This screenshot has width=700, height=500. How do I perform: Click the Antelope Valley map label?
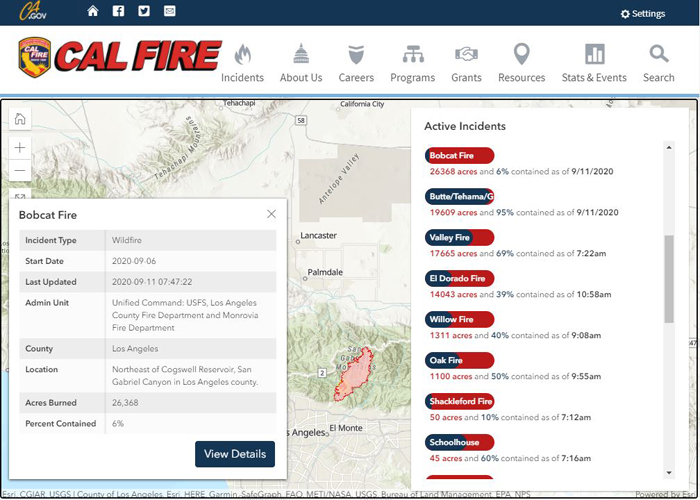pyautogui.click(x=339, y=179)
